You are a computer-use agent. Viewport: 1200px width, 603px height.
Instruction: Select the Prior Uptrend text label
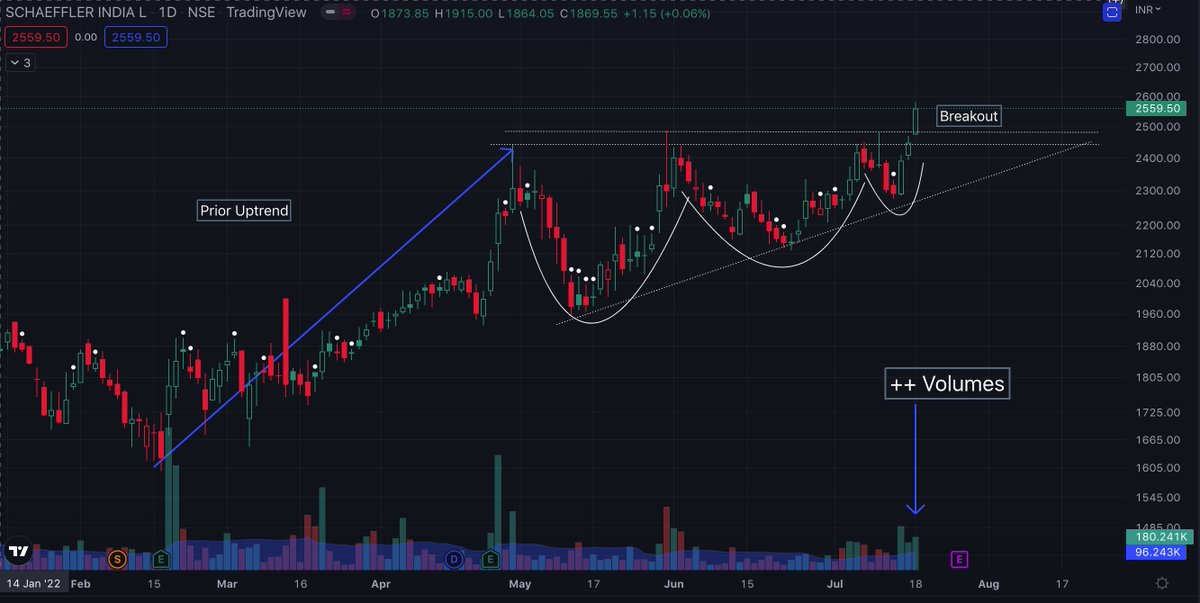243,211
